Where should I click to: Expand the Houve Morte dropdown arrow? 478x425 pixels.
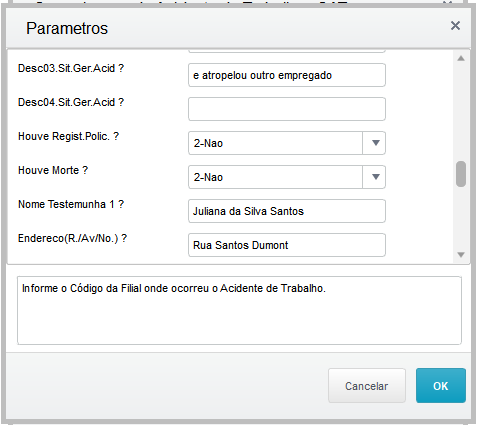click(x=375, y=177)
